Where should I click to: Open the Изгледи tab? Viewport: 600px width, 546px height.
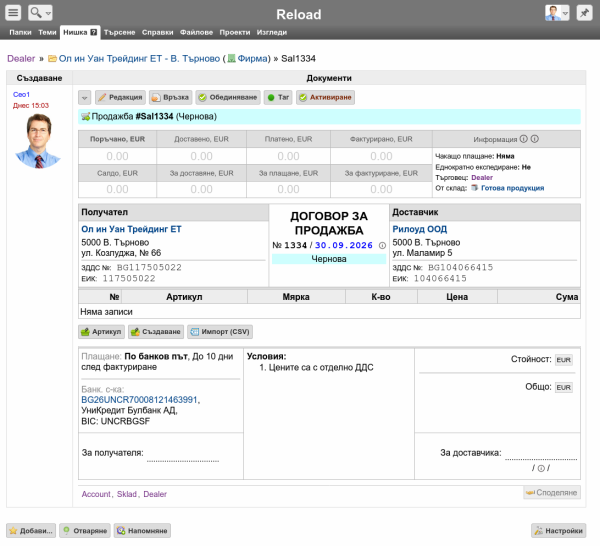[x=272, y=33]
